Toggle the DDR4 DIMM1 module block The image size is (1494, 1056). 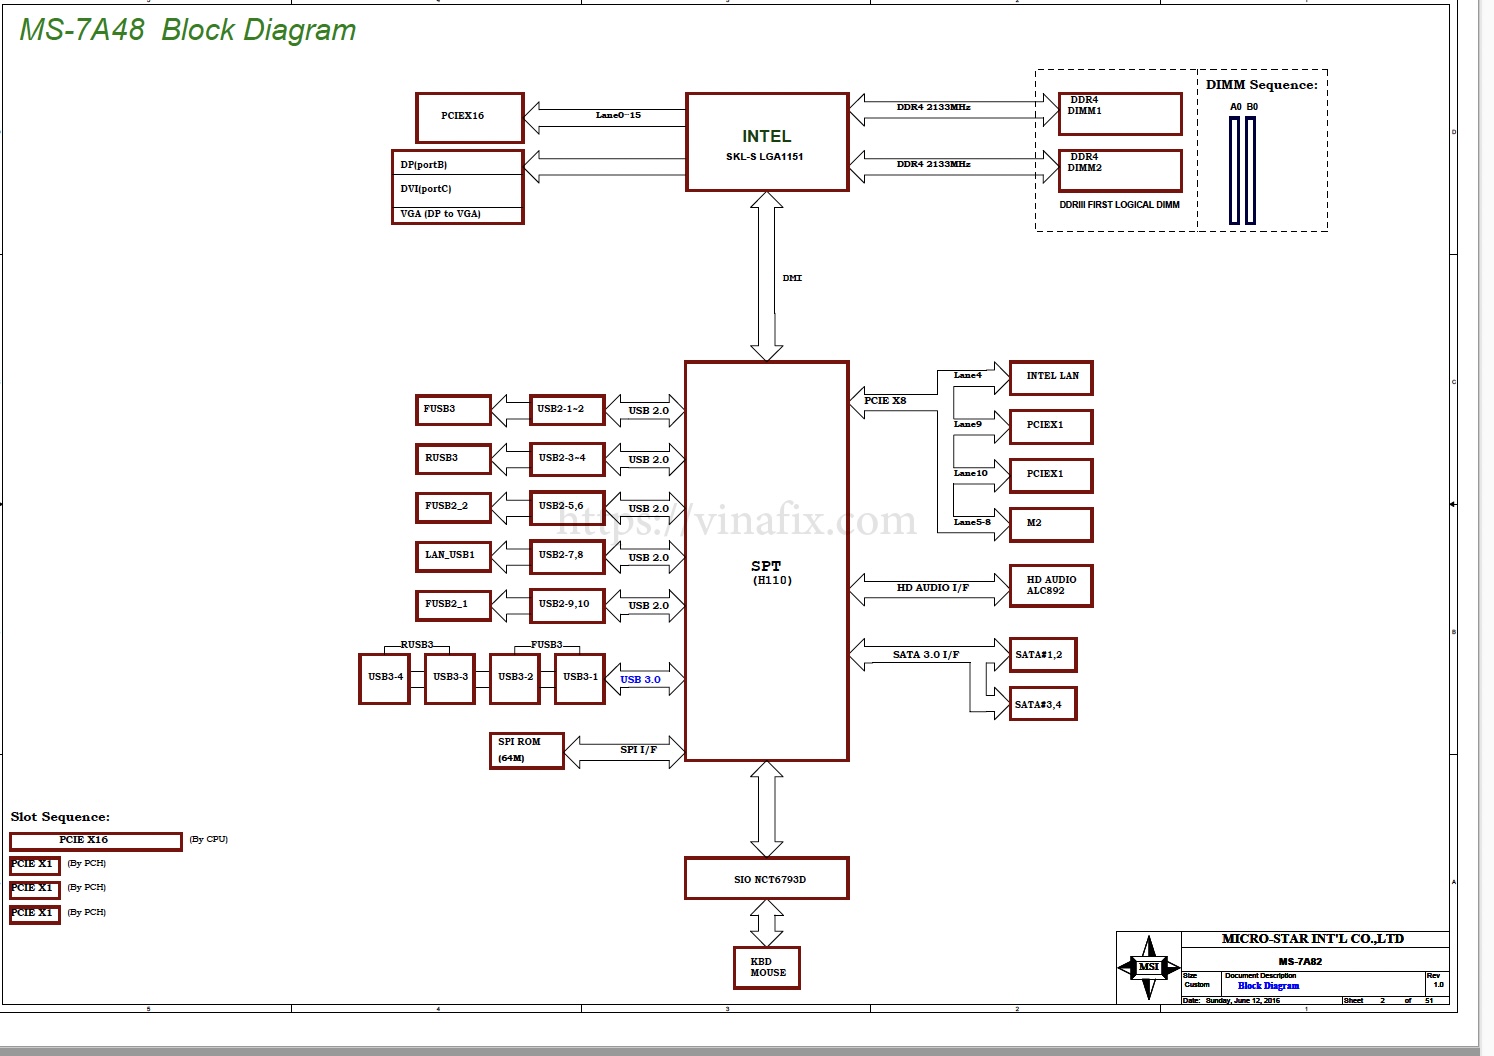1119,113
